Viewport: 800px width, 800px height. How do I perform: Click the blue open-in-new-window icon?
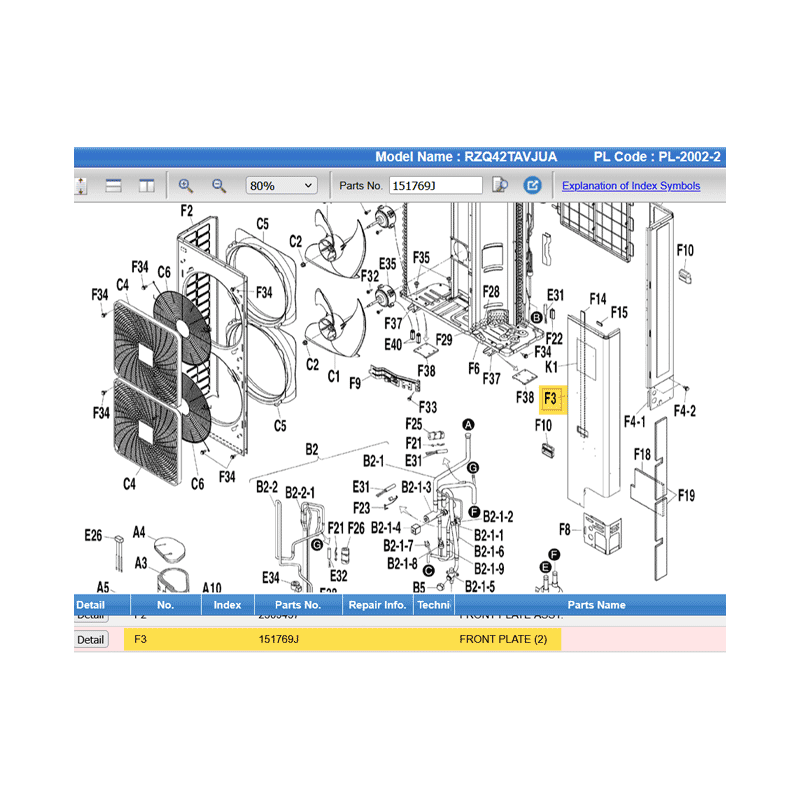[533, 186]
